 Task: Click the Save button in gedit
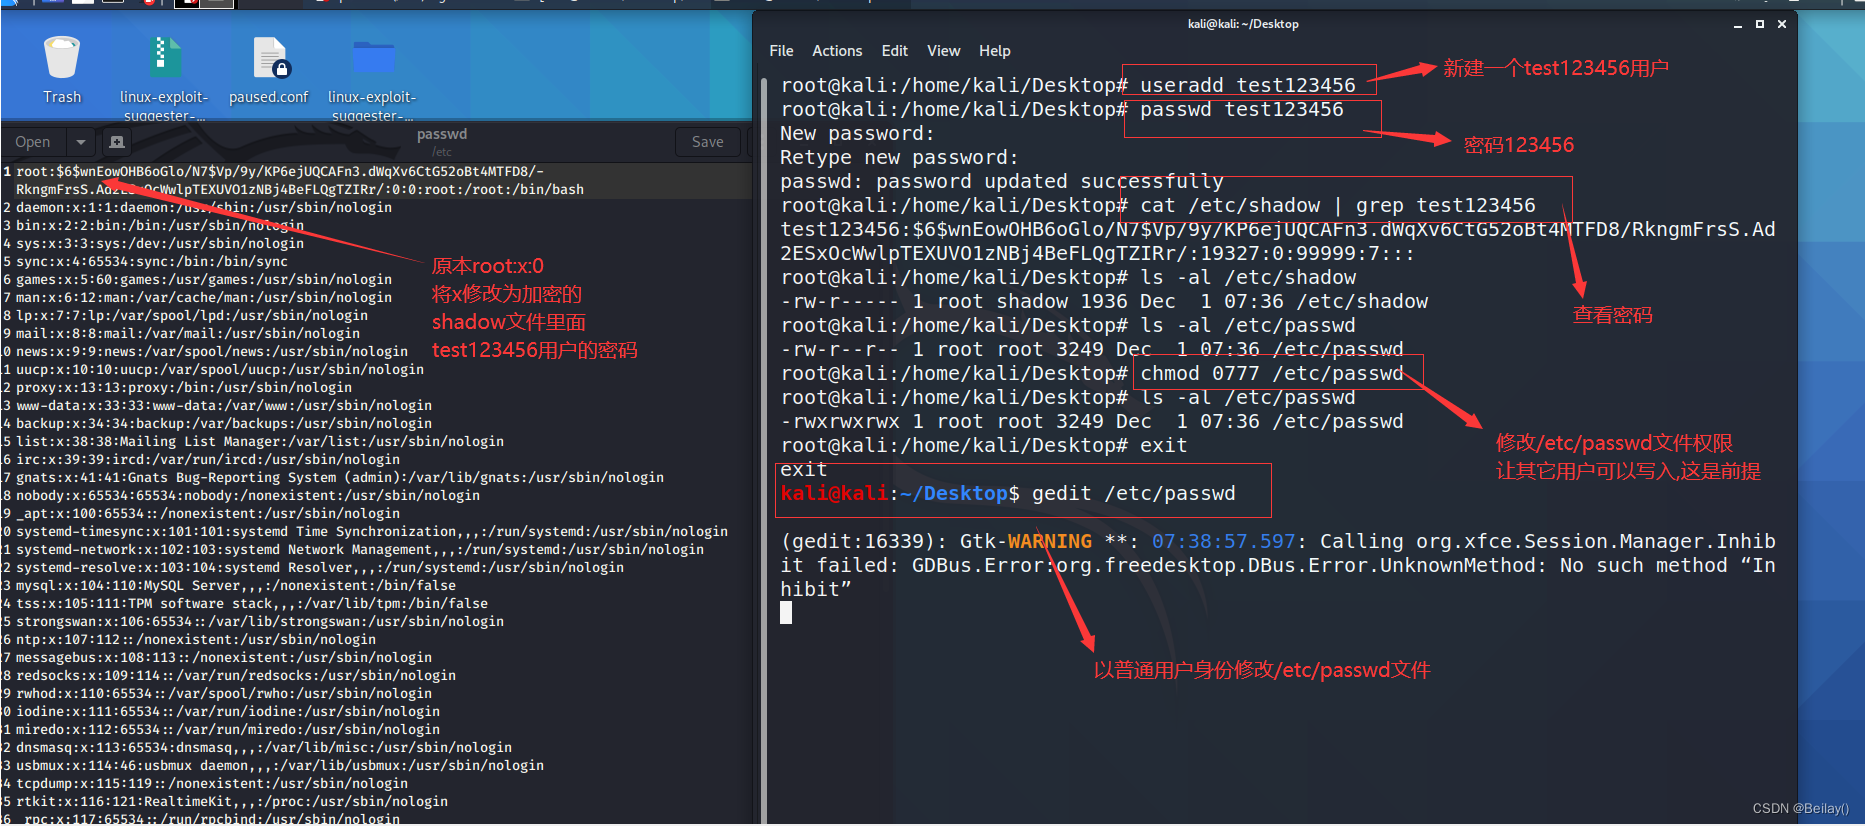(x=707, y=142)
